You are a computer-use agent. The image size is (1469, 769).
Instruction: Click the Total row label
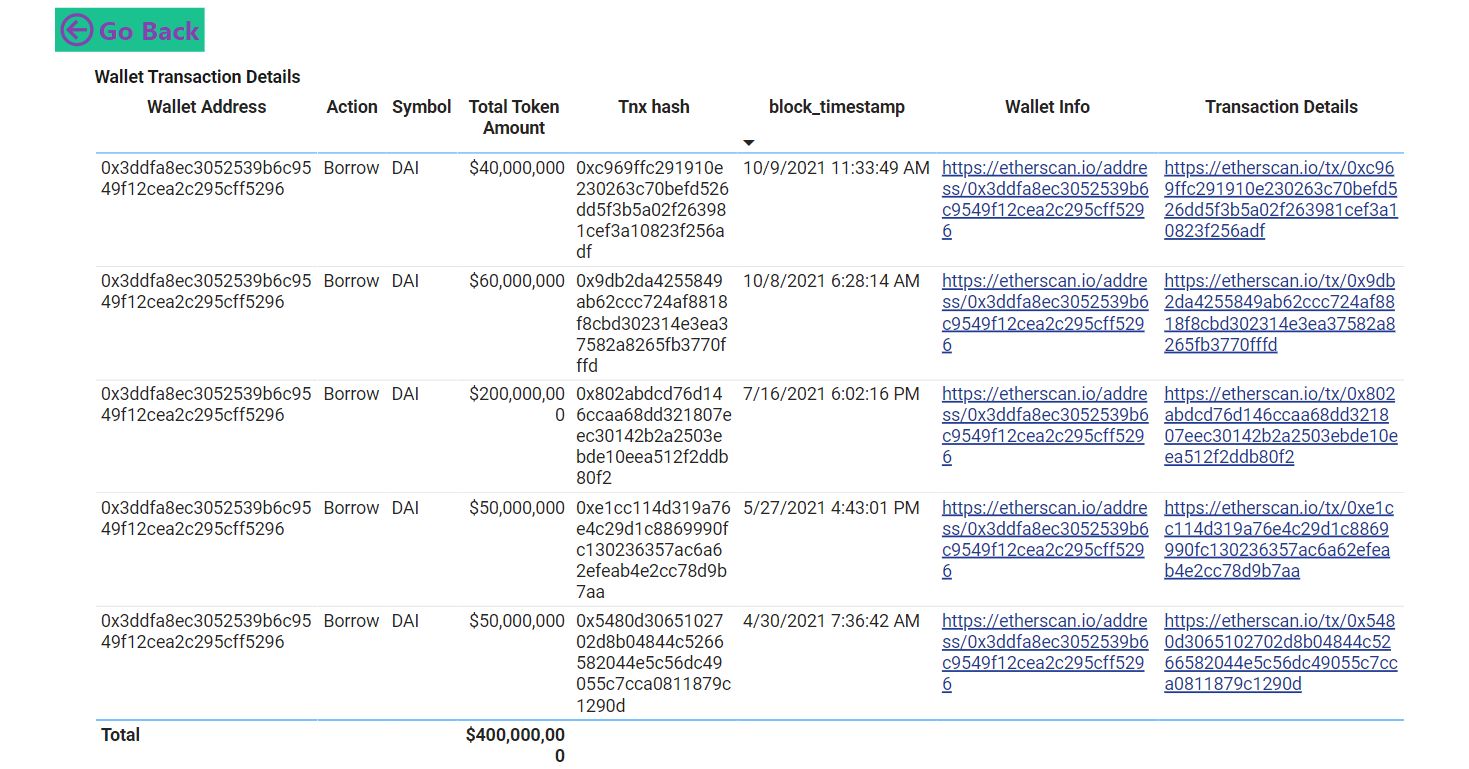coord(120,735)
